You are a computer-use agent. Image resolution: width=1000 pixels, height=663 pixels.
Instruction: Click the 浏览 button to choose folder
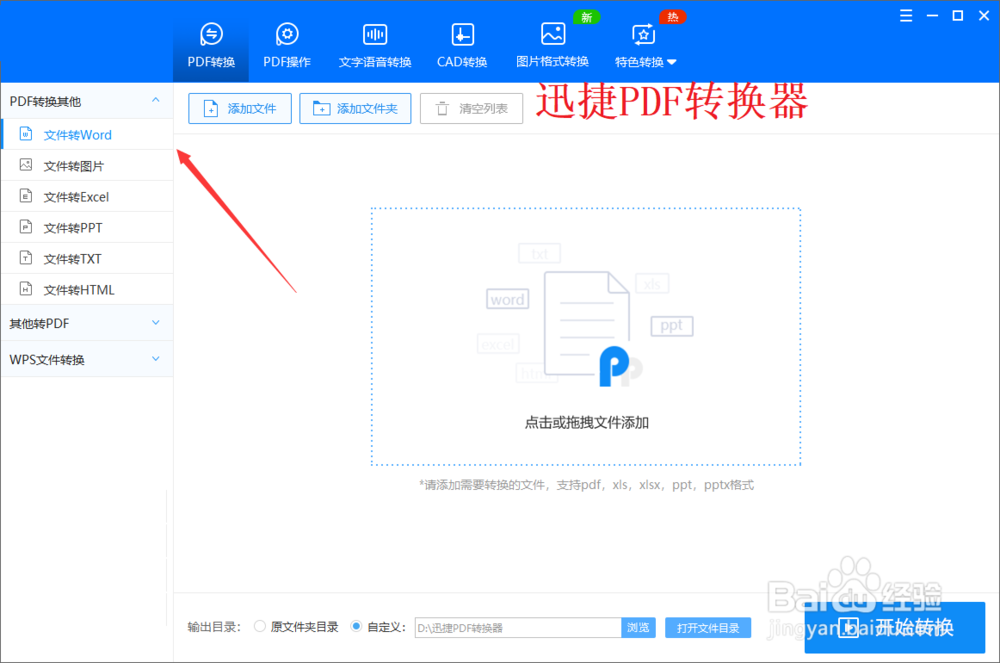click(x=638, y=627)
